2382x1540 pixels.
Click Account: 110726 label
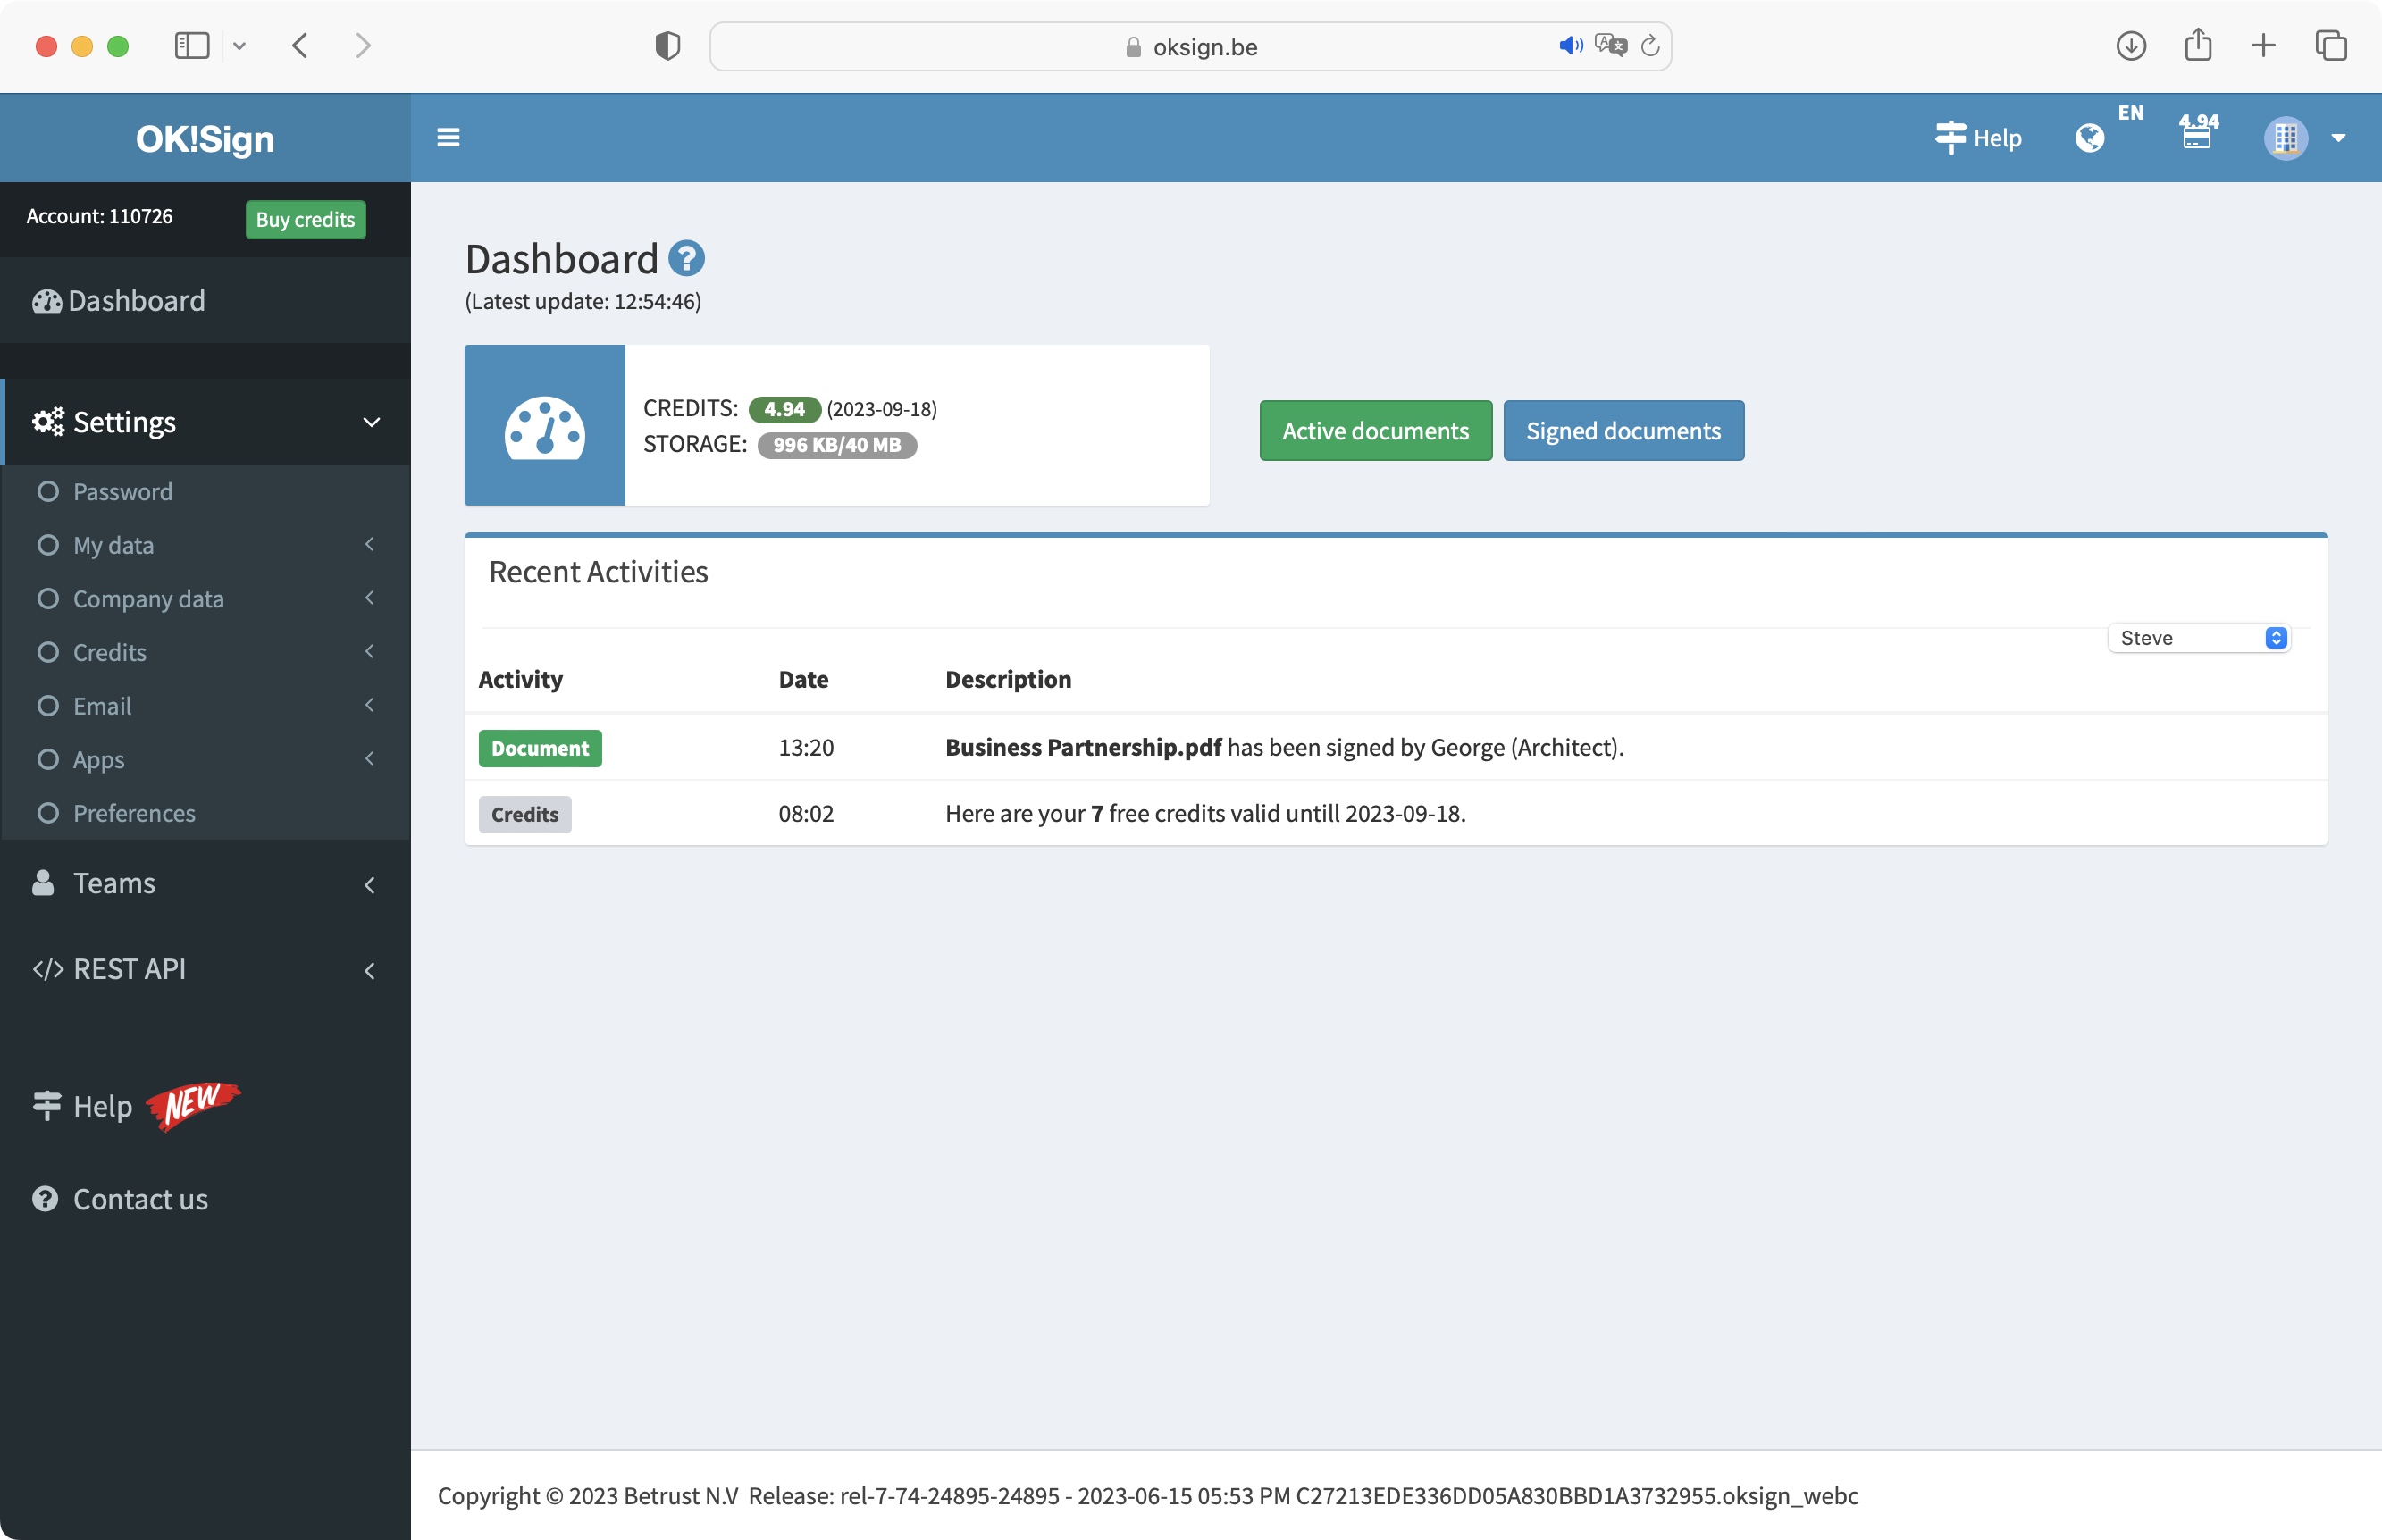point(99,216)
